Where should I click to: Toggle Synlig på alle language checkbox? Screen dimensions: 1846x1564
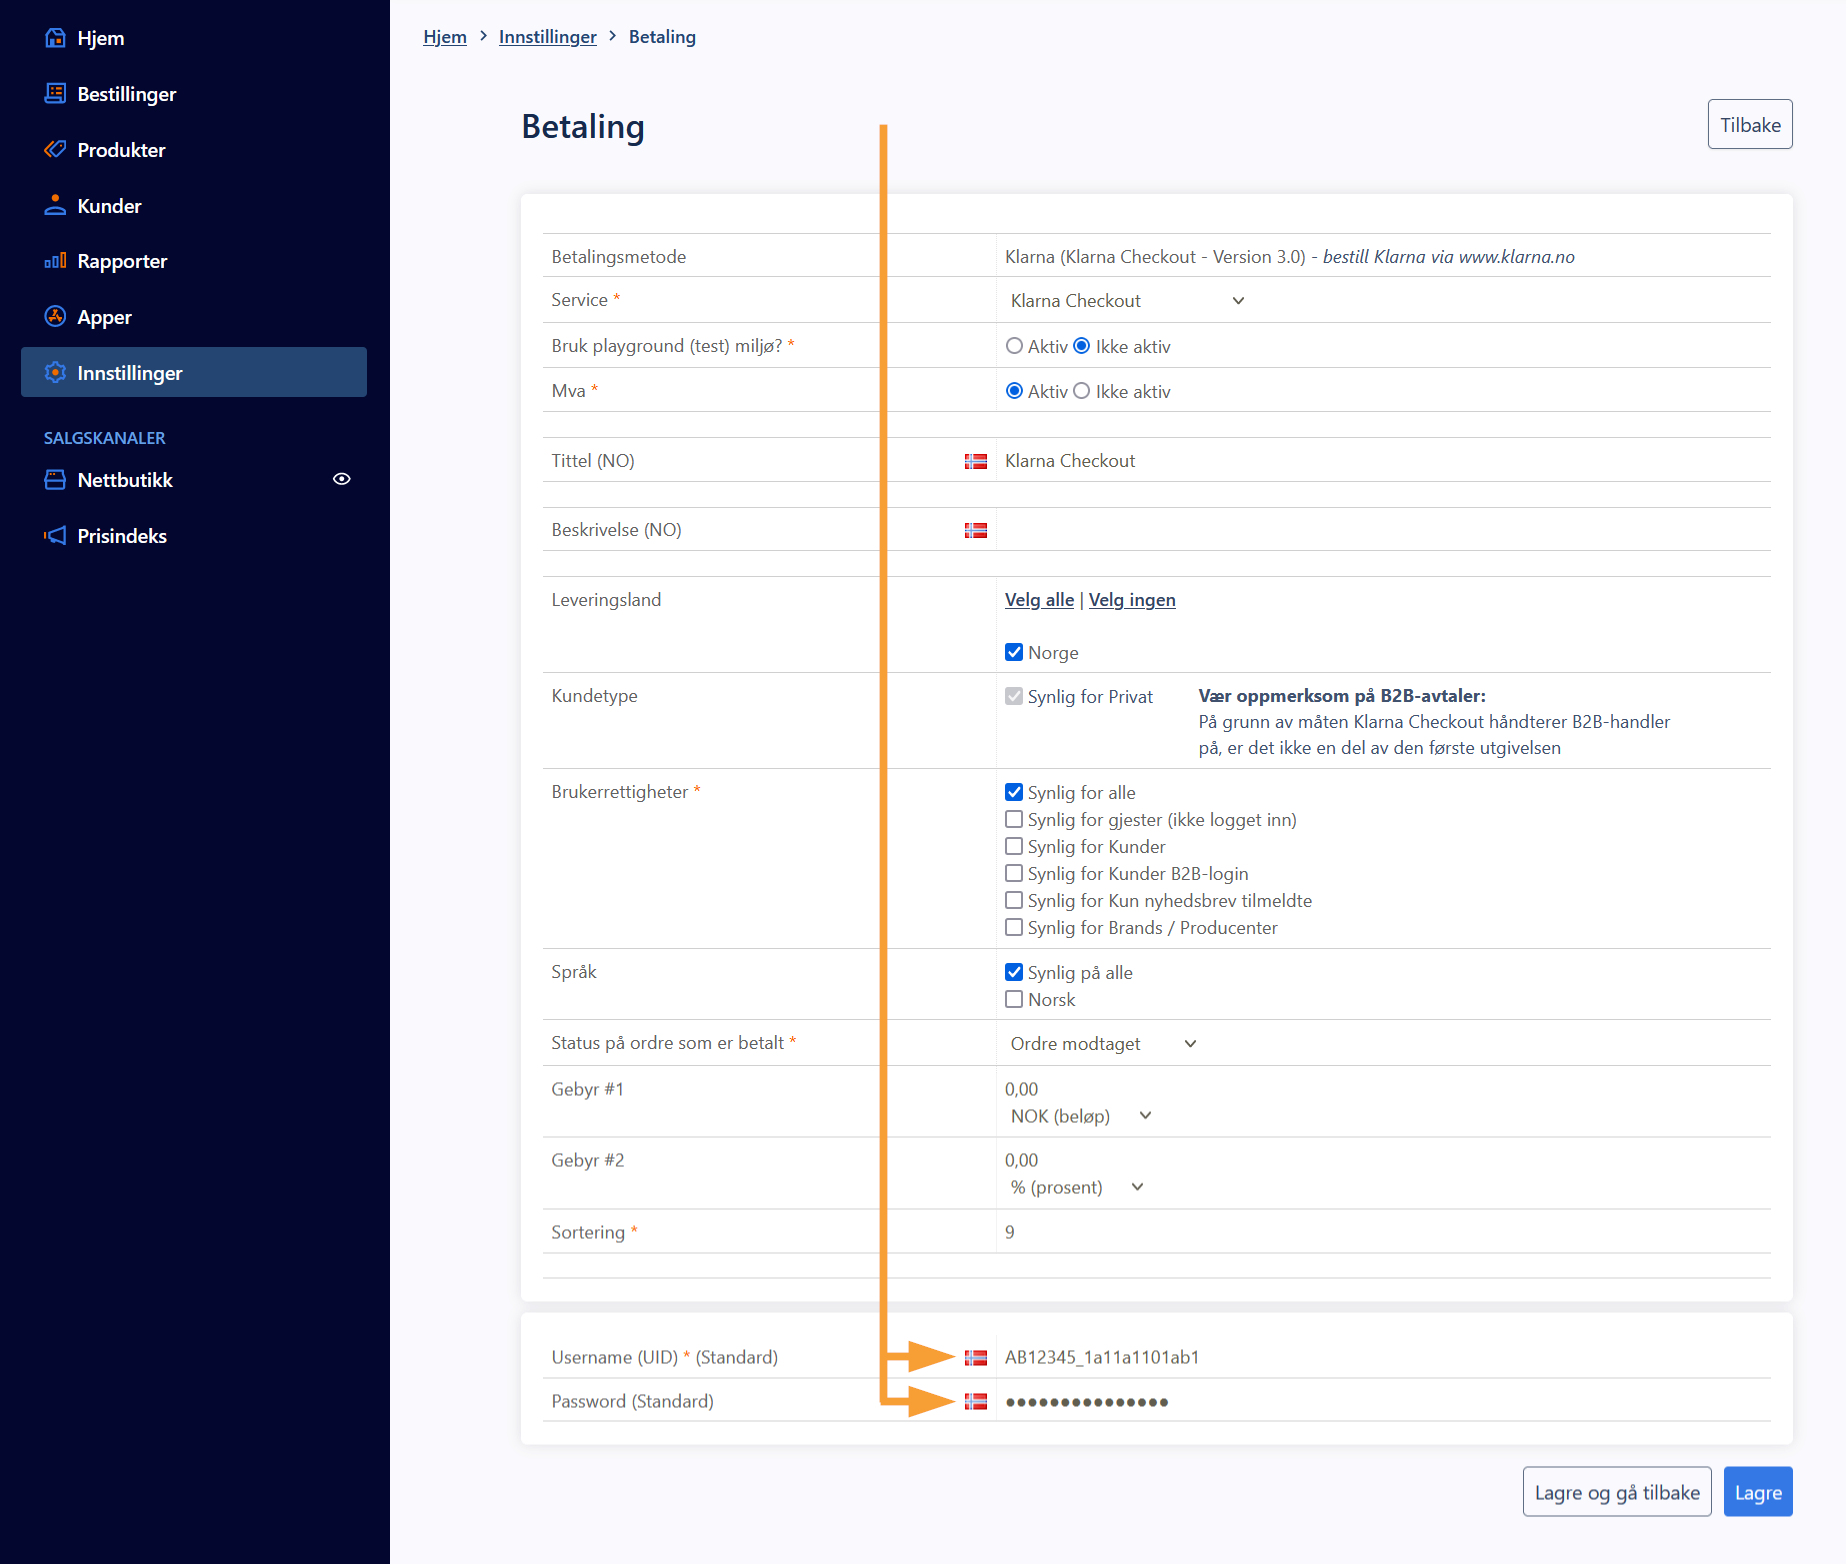1014,972
